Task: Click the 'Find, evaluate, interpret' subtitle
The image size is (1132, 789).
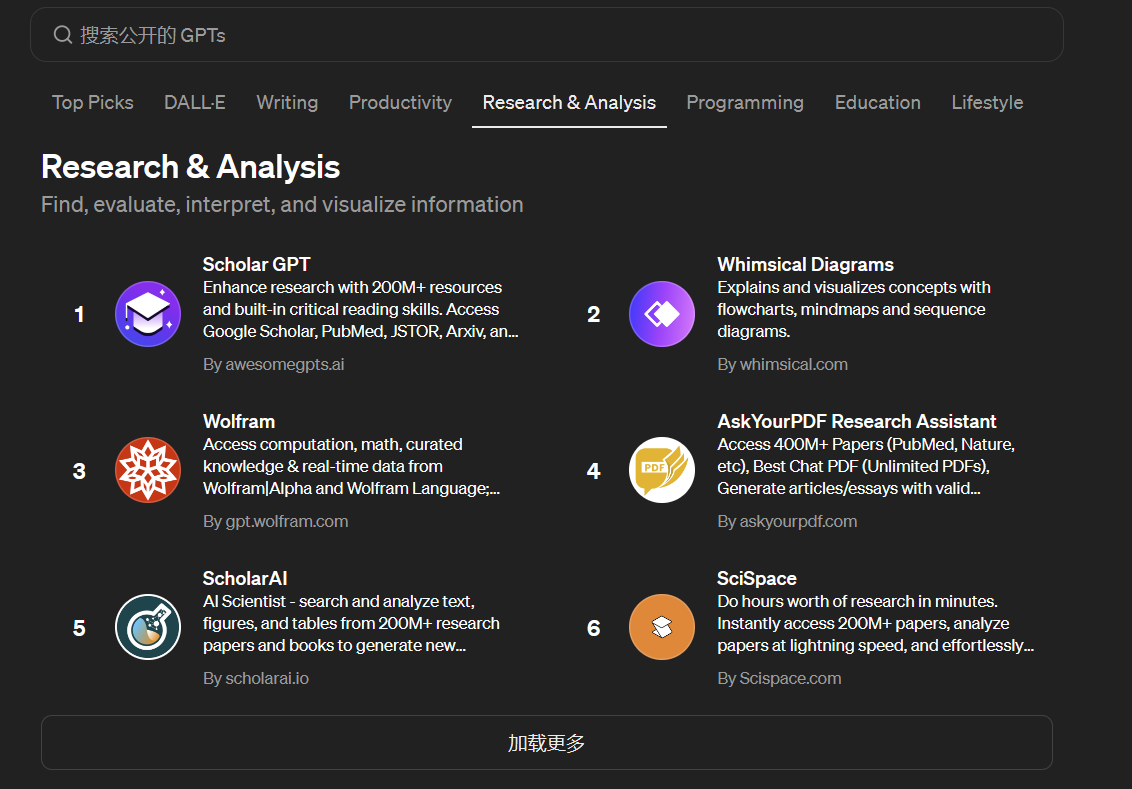Action: point(282,205)
